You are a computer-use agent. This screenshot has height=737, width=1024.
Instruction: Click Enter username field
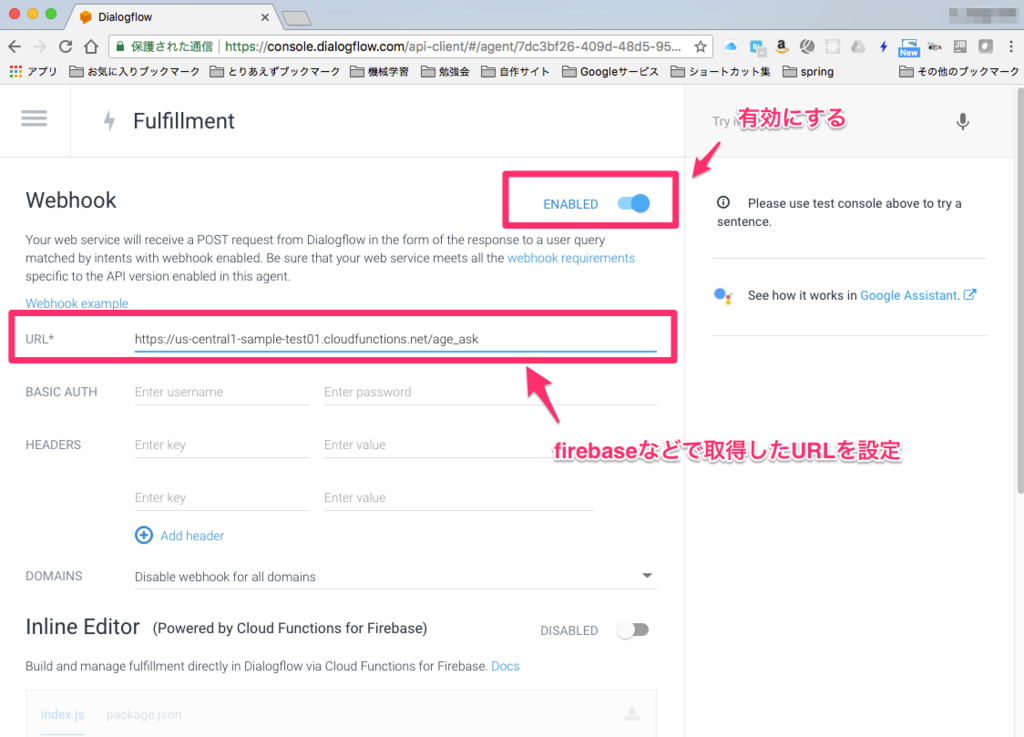[x=222, y=392]
